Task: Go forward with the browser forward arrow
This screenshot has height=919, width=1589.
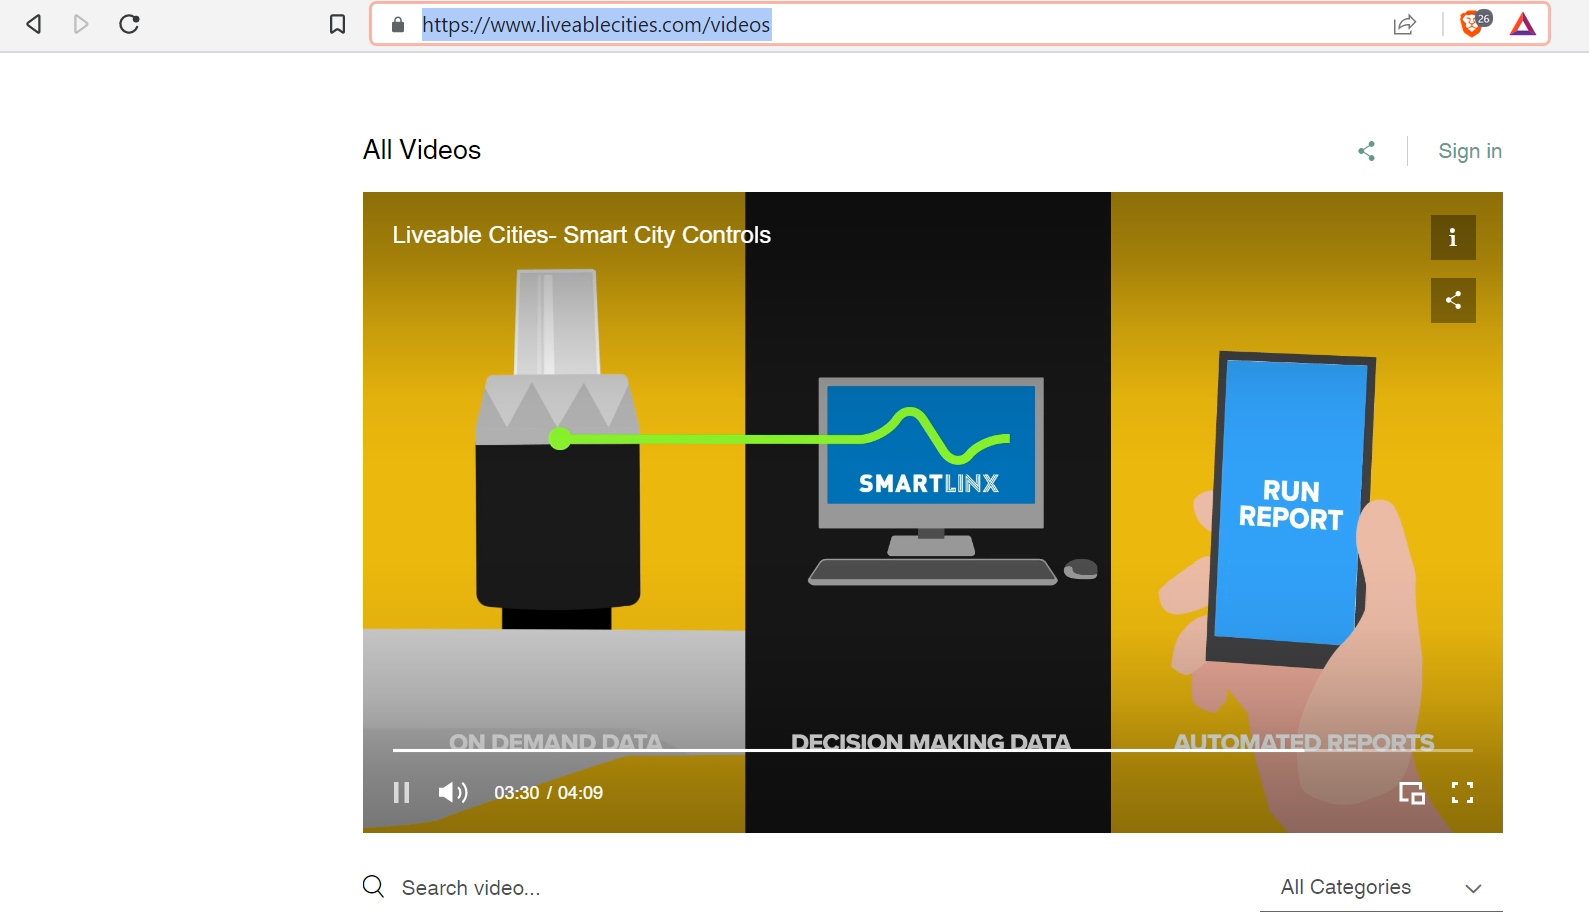Action: click(81, 24)
